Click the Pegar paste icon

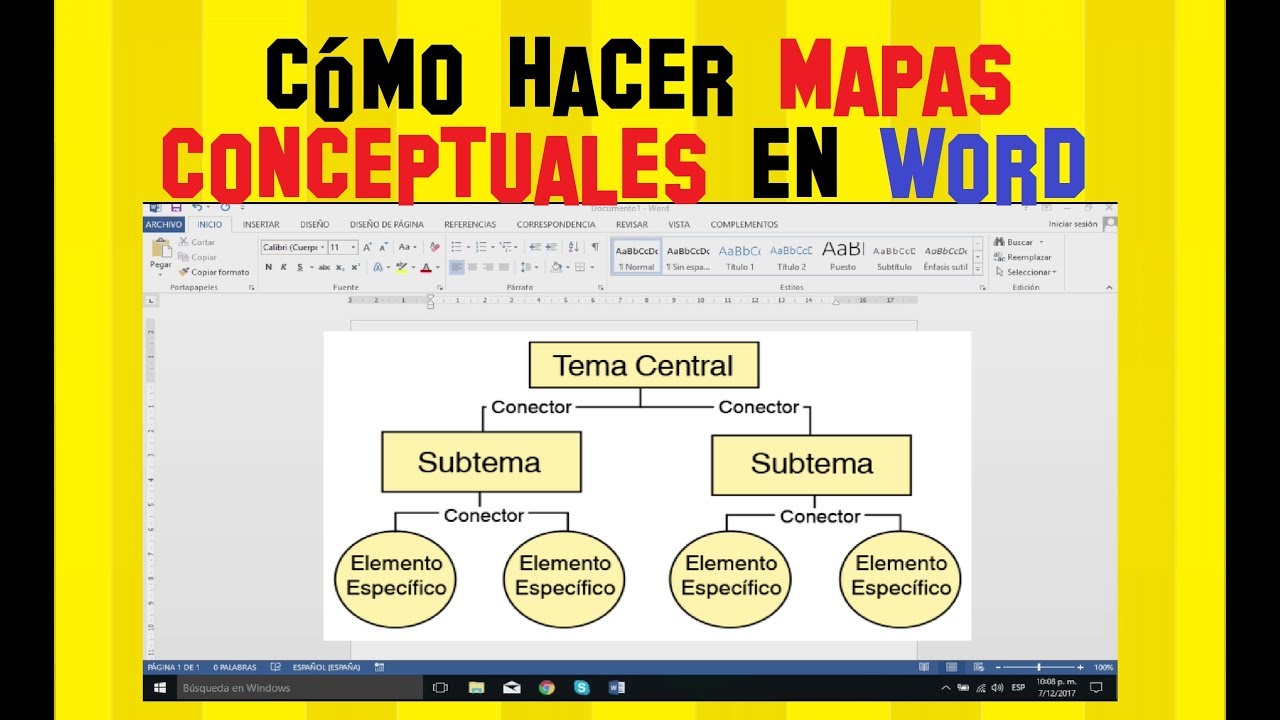(x=161, y=250)
